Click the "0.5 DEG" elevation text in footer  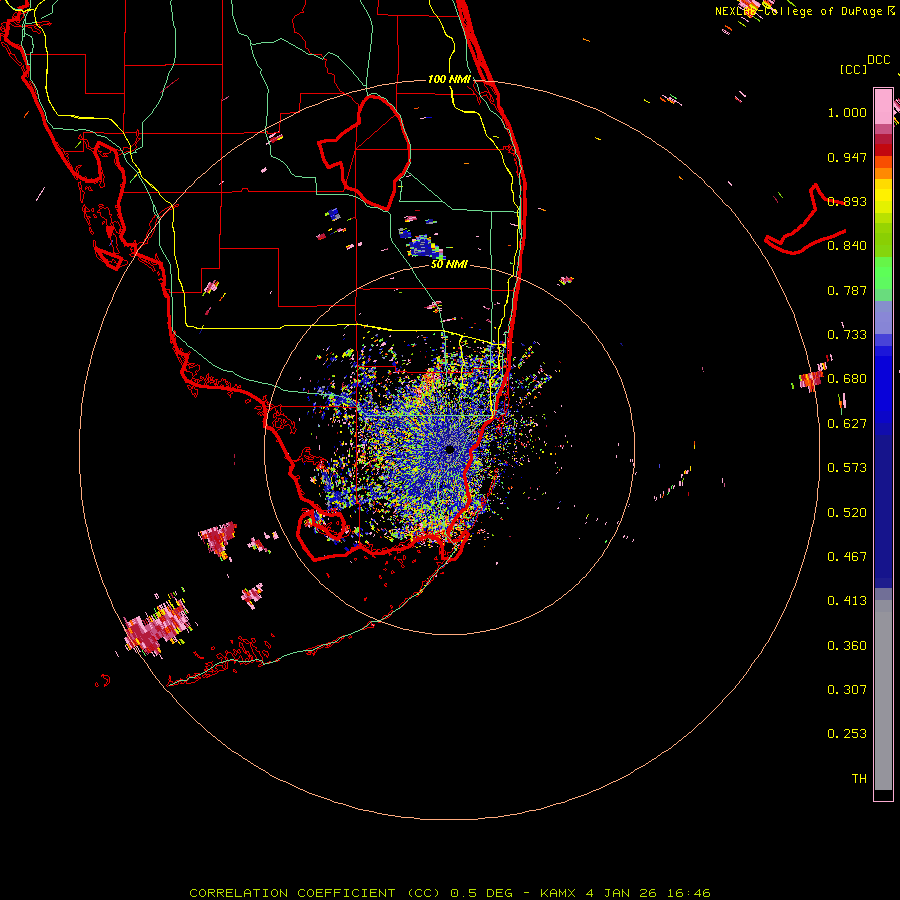483,893
